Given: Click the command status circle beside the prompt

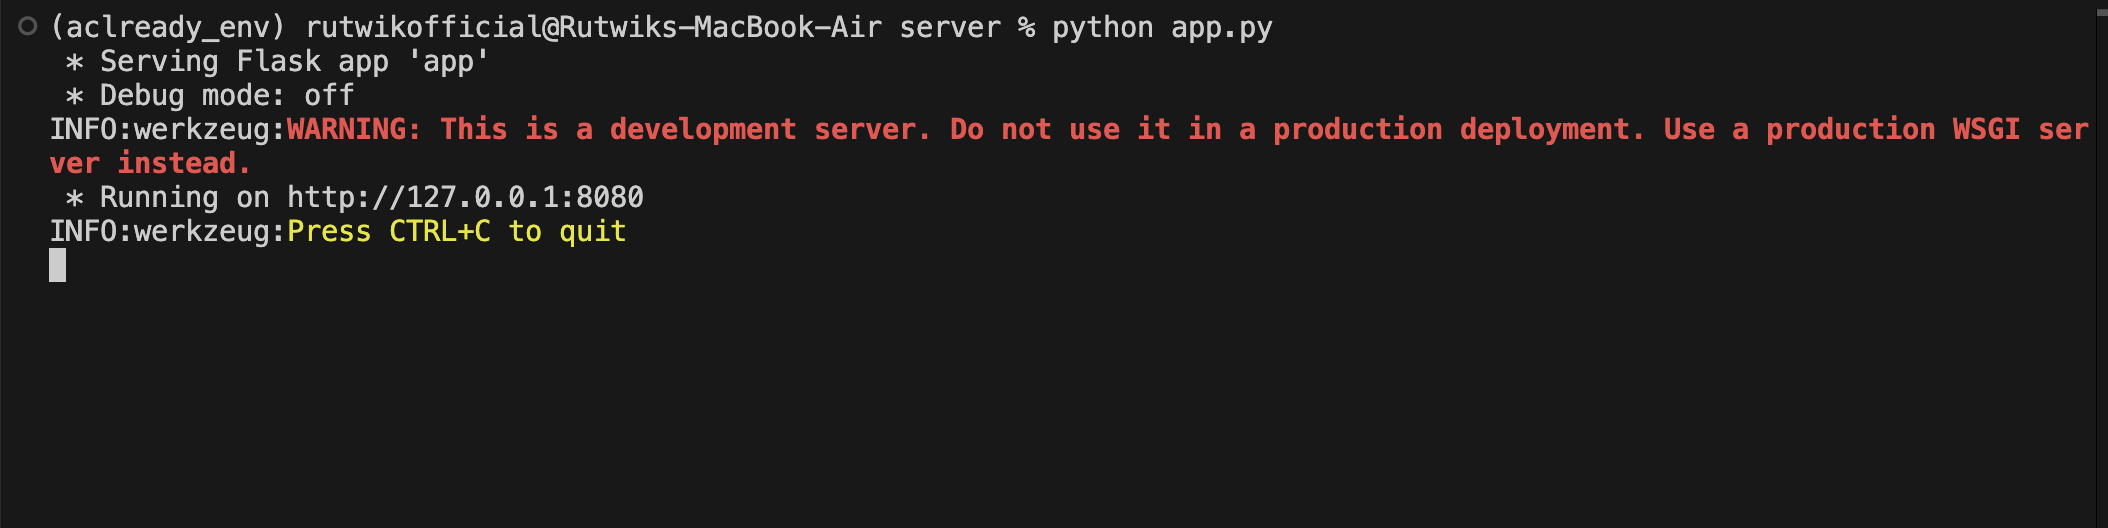Looking at the screenshot, I should (x=28, y=27).
